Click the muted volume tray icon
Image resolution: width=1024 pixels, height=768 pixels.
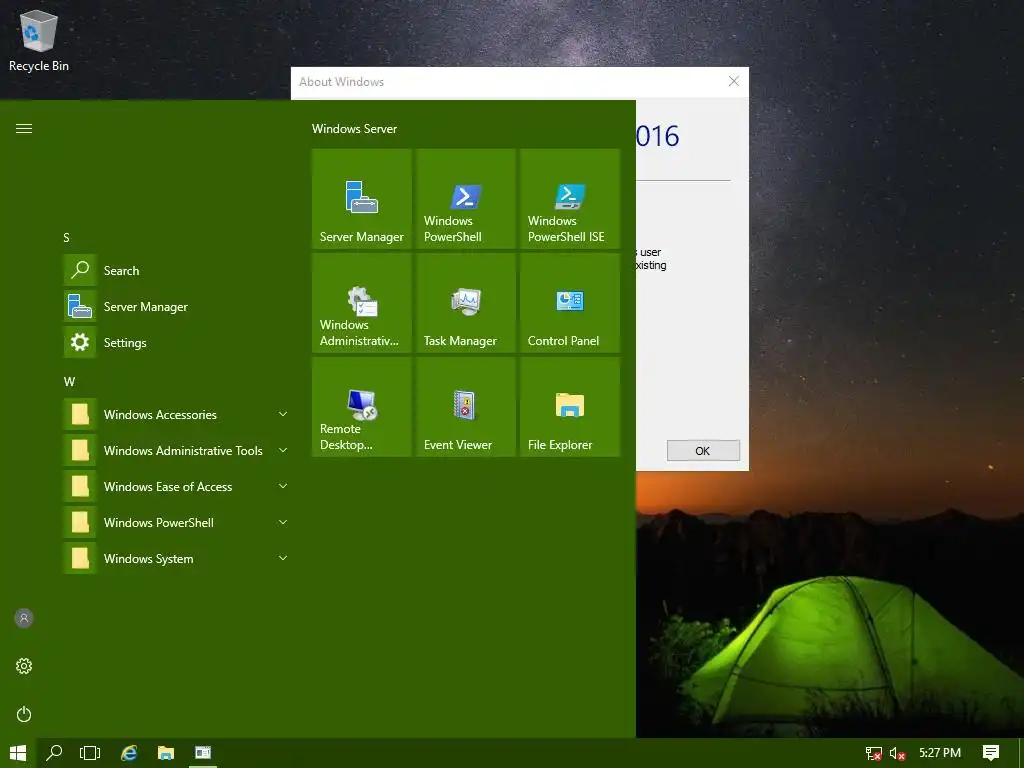(x=897, y=753)
